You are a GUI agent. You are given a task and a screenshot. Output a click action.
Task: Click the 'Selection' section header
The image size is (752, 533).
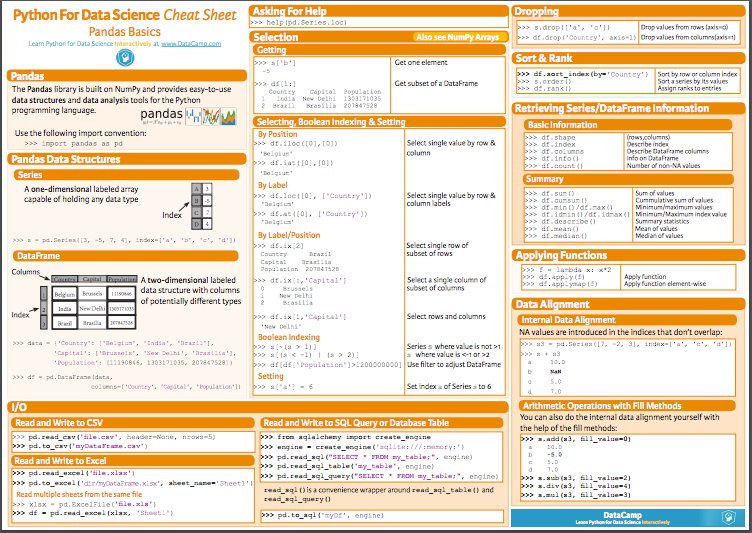378,37
